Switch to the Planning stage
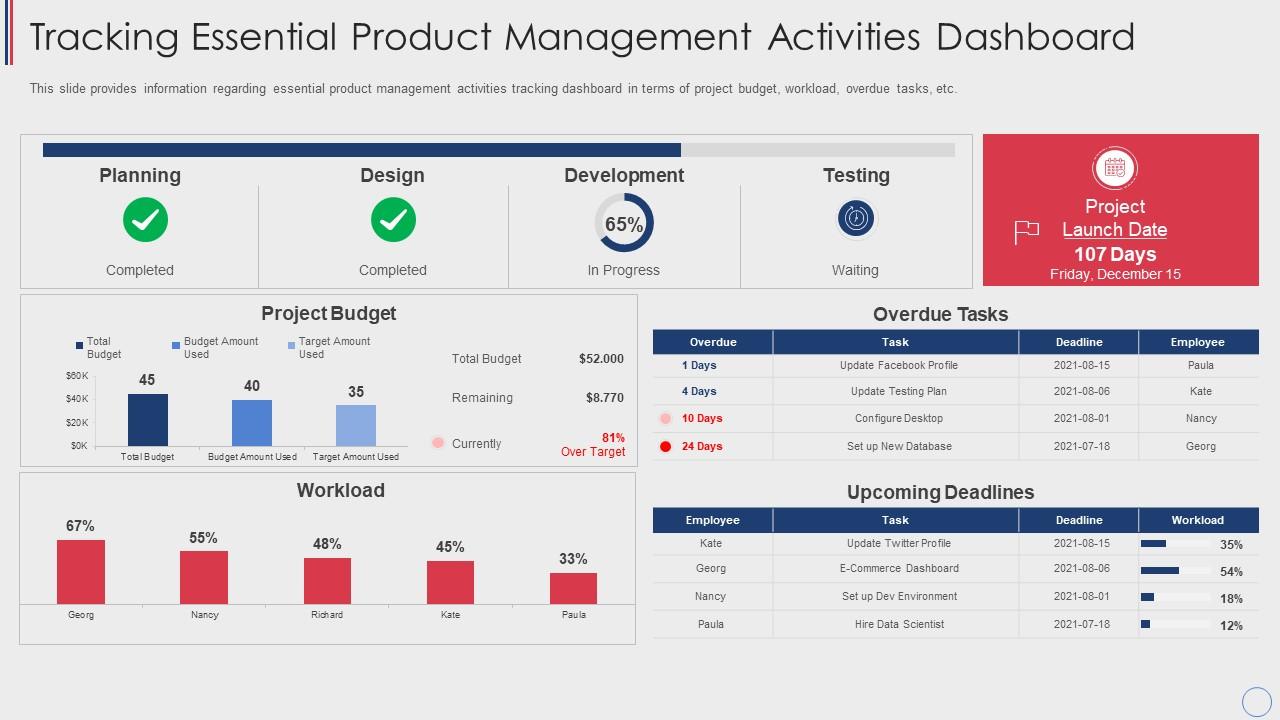The height and width of the screenshot is (720, 1280). pos(140,175)
